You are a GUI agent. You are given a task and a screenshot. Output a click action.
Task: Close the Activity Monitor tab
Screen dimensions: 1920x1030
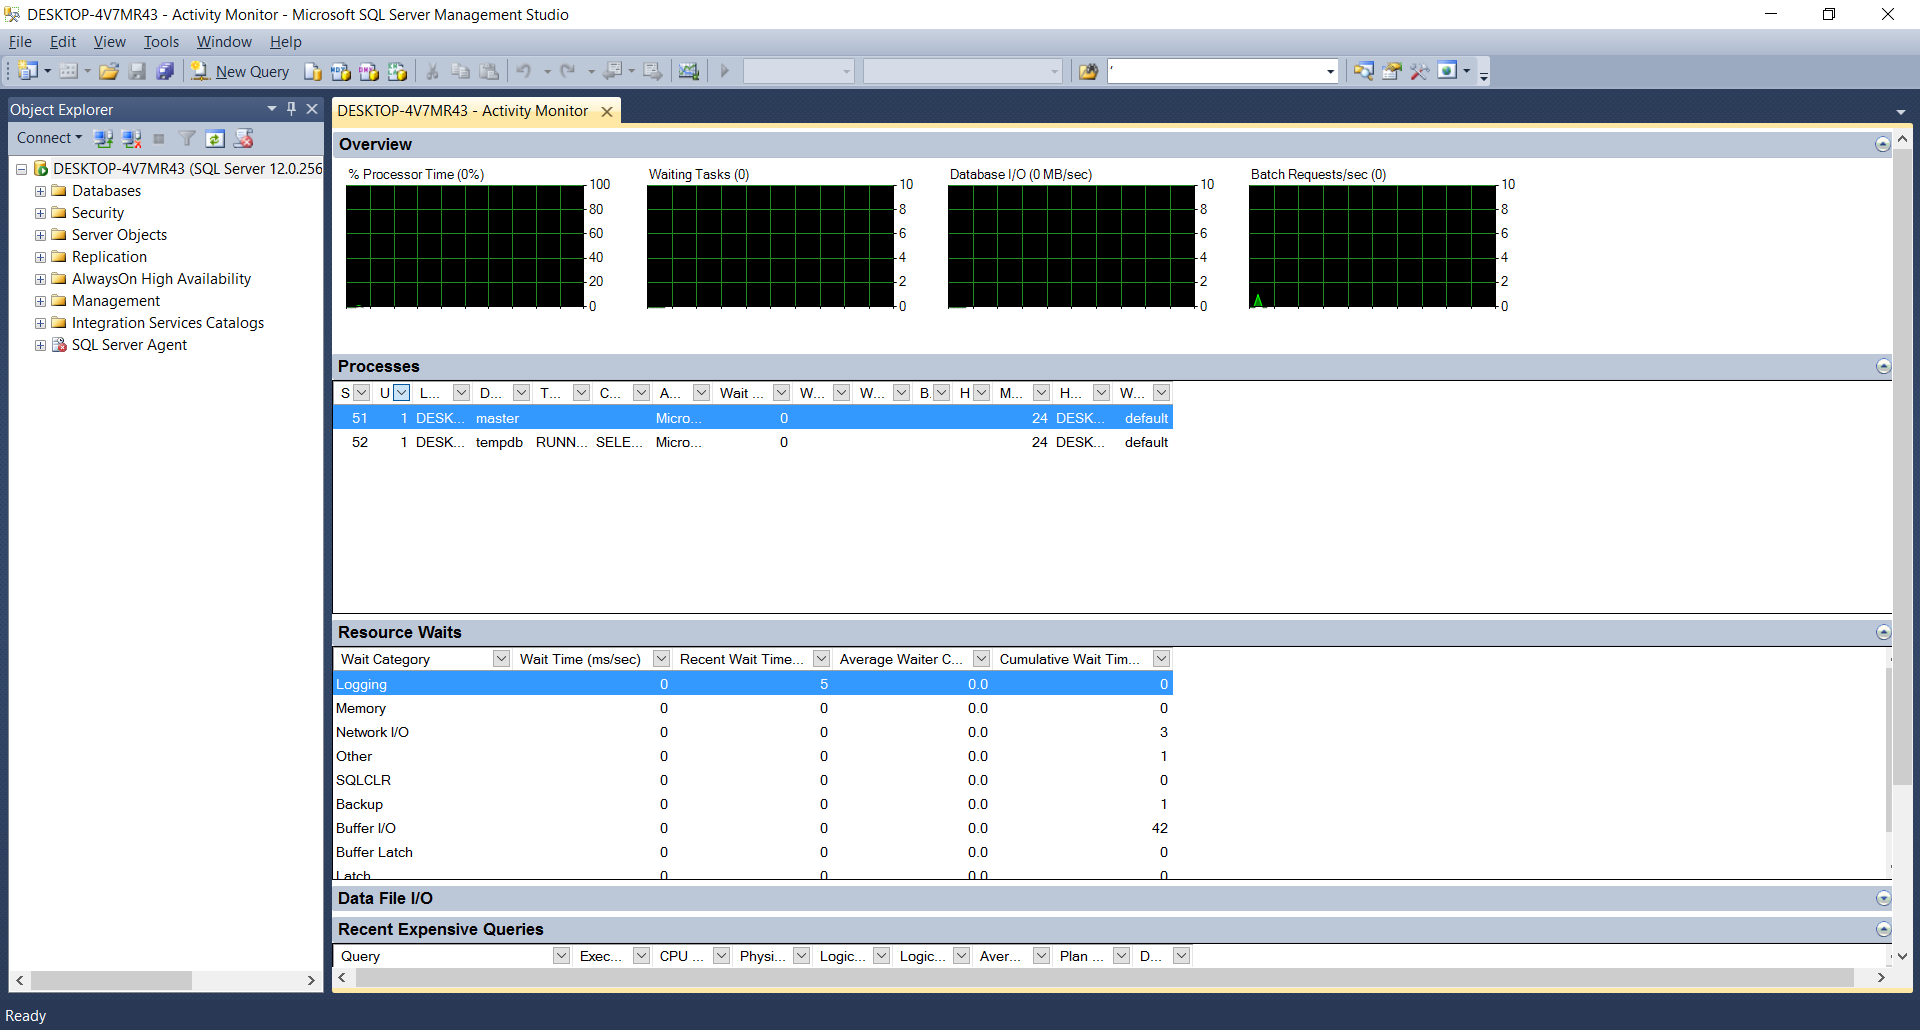click(607, 112)
